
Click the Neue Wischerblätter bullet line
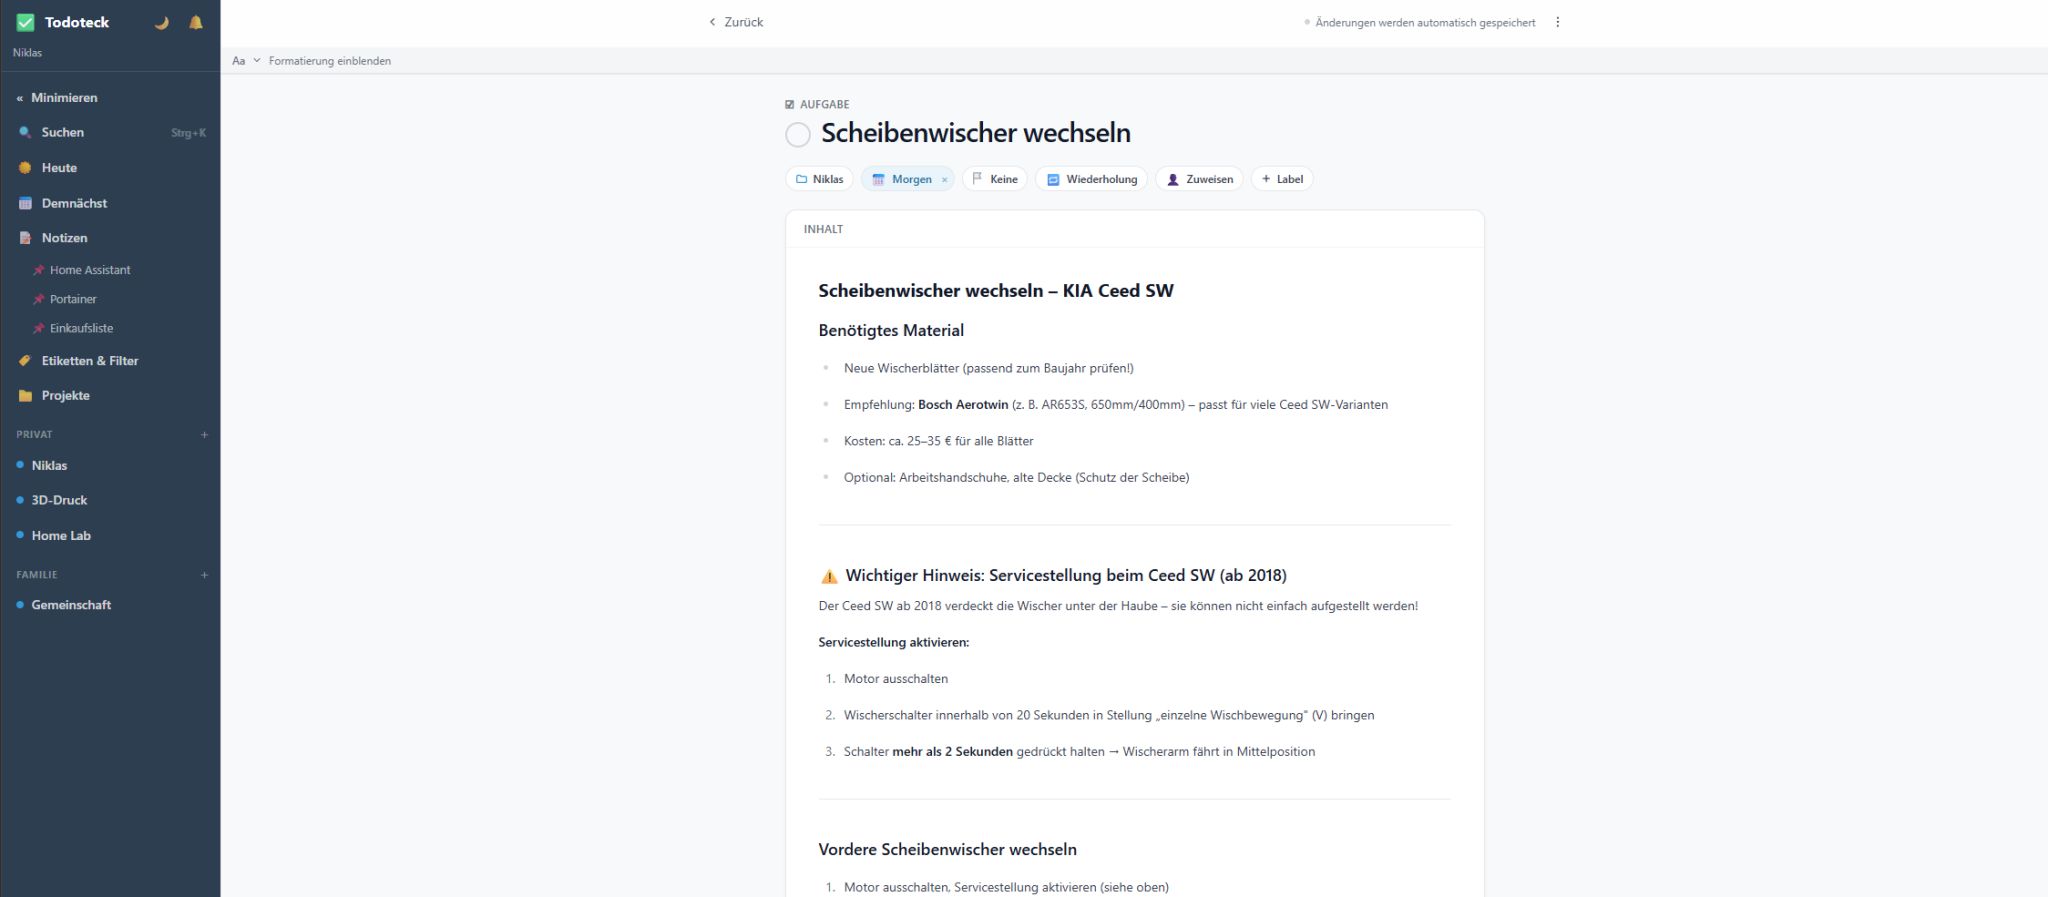(989, 369)
